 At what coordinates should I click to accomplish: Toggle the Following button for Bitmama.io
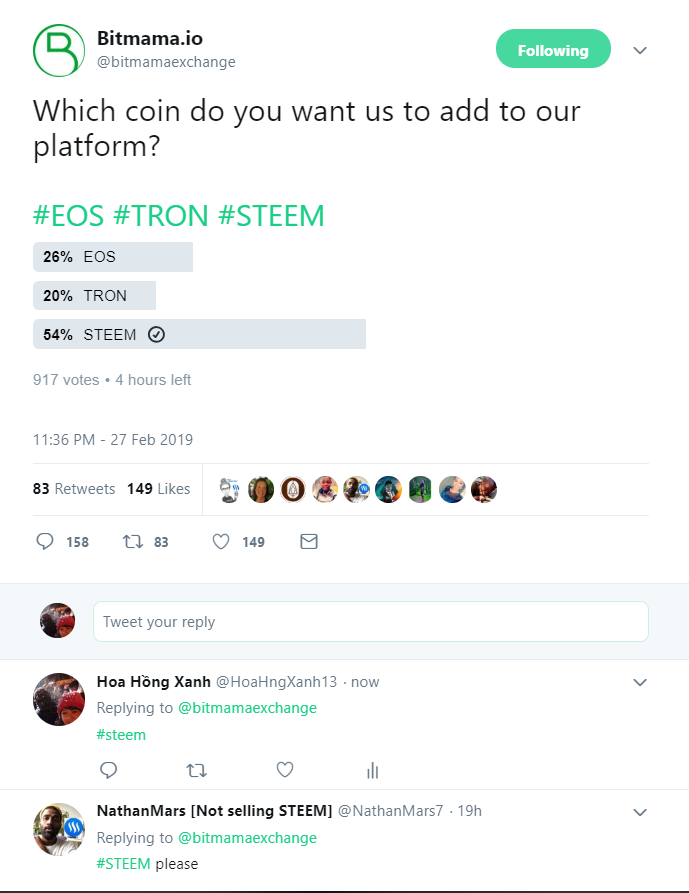coord(553,49)
